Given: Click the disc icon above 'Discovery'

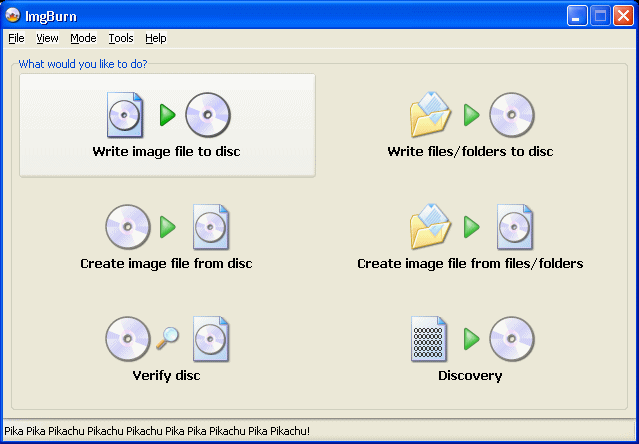Looking at the screenshot, I should coord(512,339).
